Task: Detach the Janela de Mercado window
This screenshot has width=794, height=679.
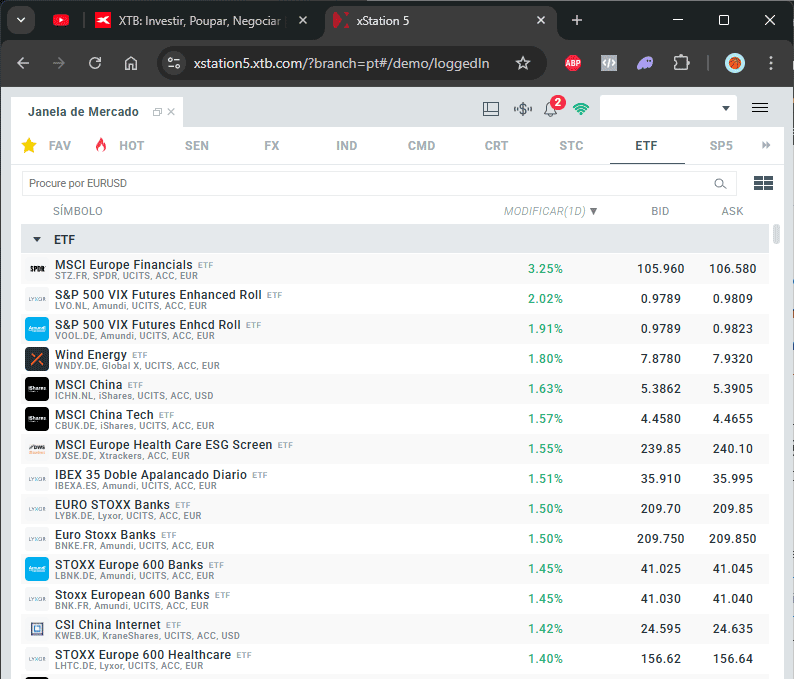Action: [157, 112]
